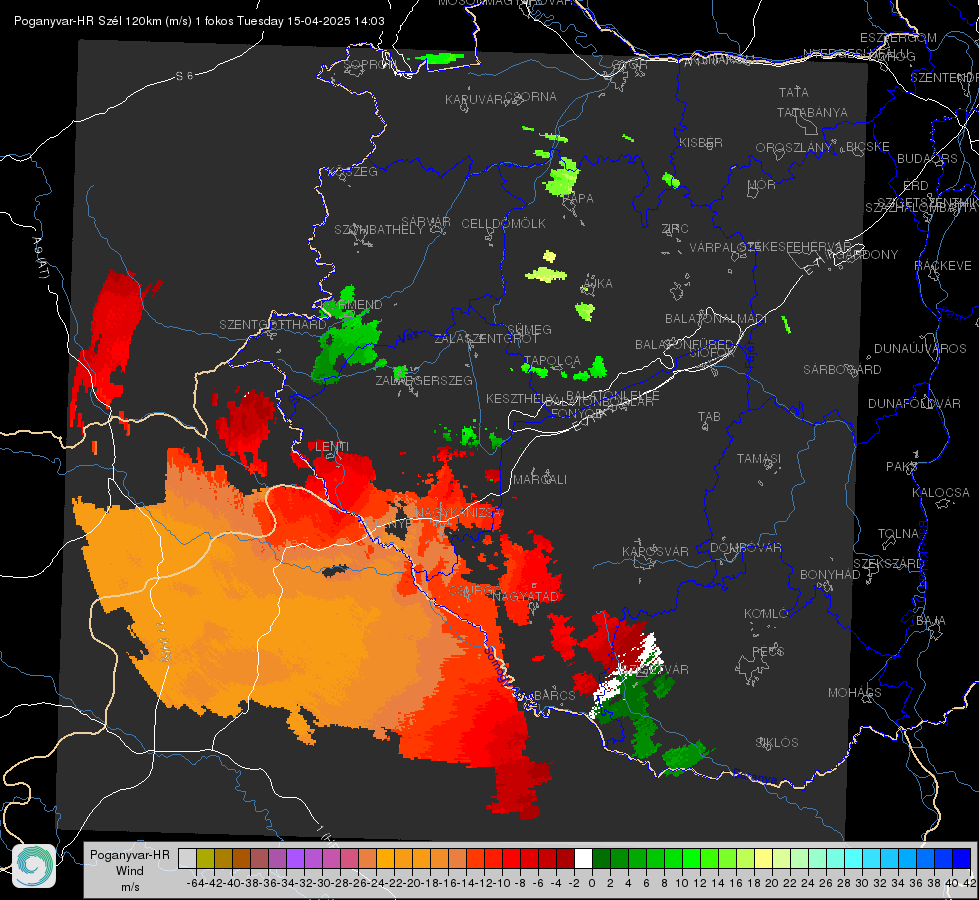Viewport: 979px width, 900px height.
Task: Select the cyan swatch between 28 and 30
Action: coord(853,859)
